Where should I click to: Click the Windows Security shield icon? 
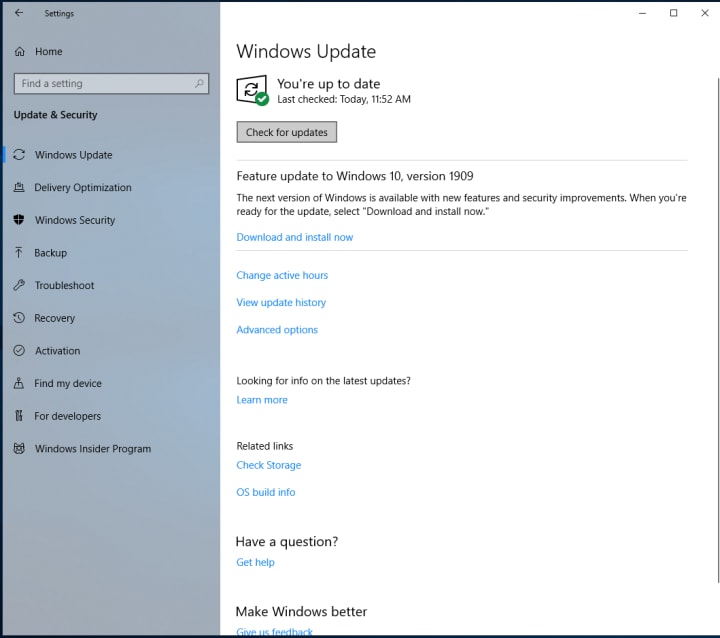(x=19, y=220)
